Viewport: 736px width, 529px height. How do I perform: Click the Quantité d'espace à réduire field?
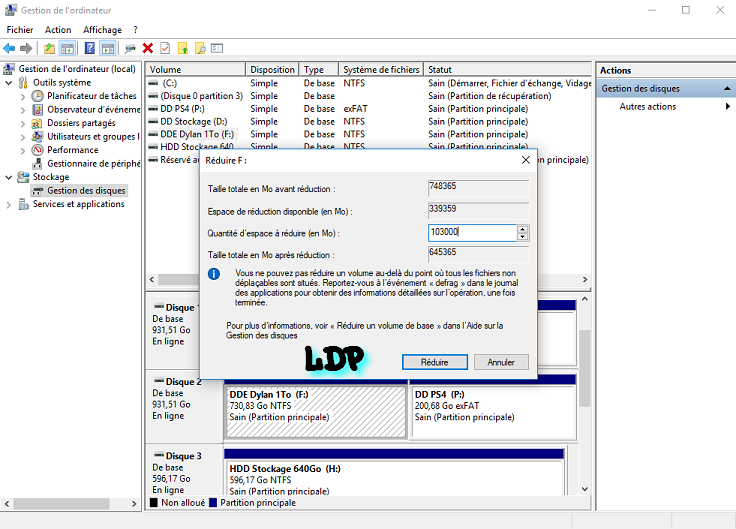click(x=472, y=232)
